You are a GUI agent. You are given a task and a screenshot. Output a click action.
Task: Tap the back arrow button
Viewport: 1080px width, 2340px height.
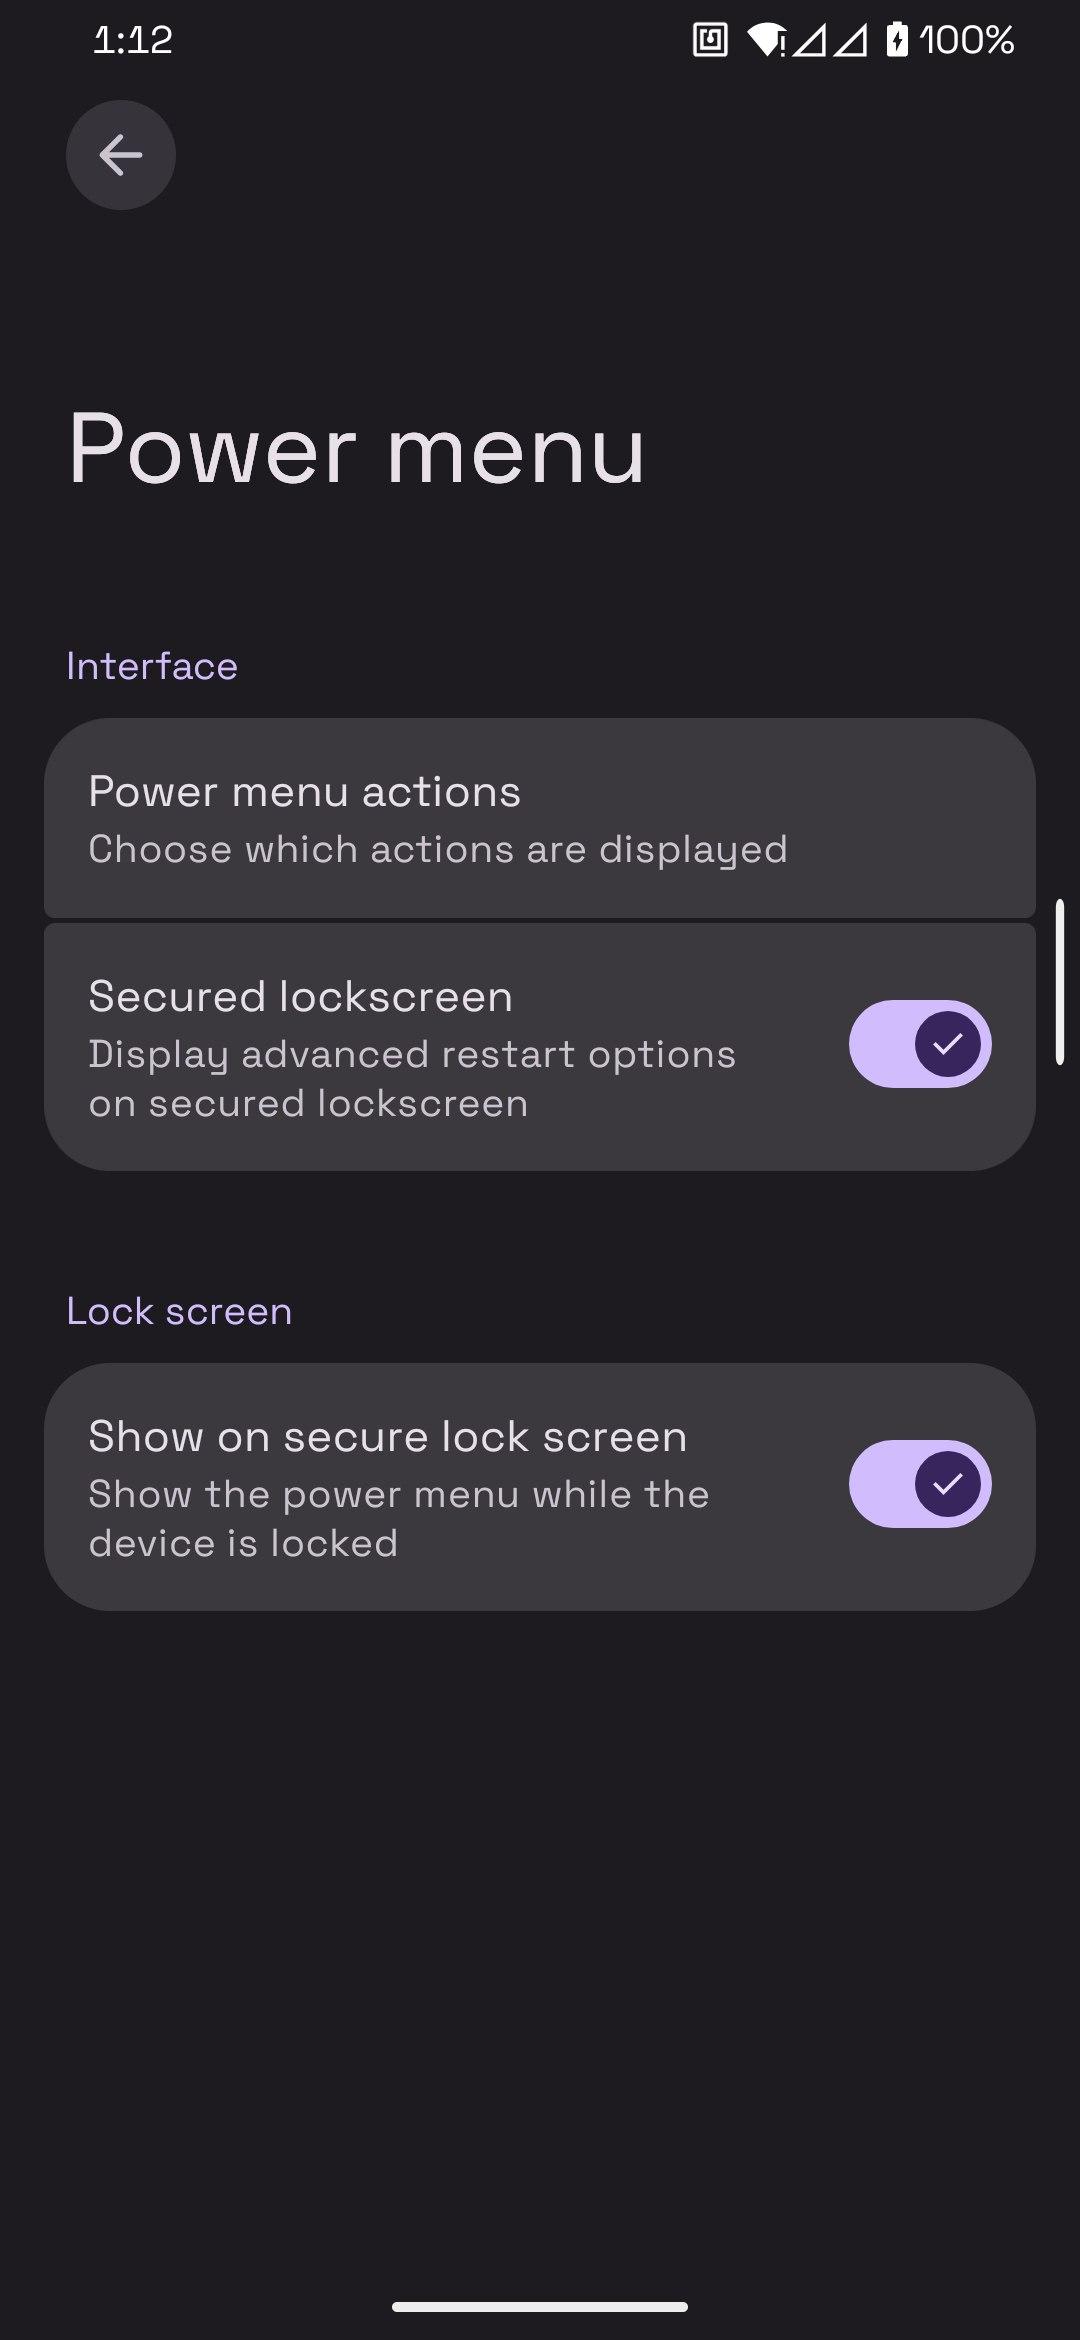click(x=121, y=155)
